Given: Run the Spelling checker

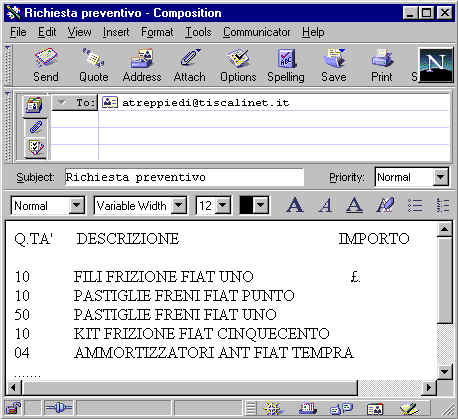Looking at the screenshot, I should (x=286, y=66).
